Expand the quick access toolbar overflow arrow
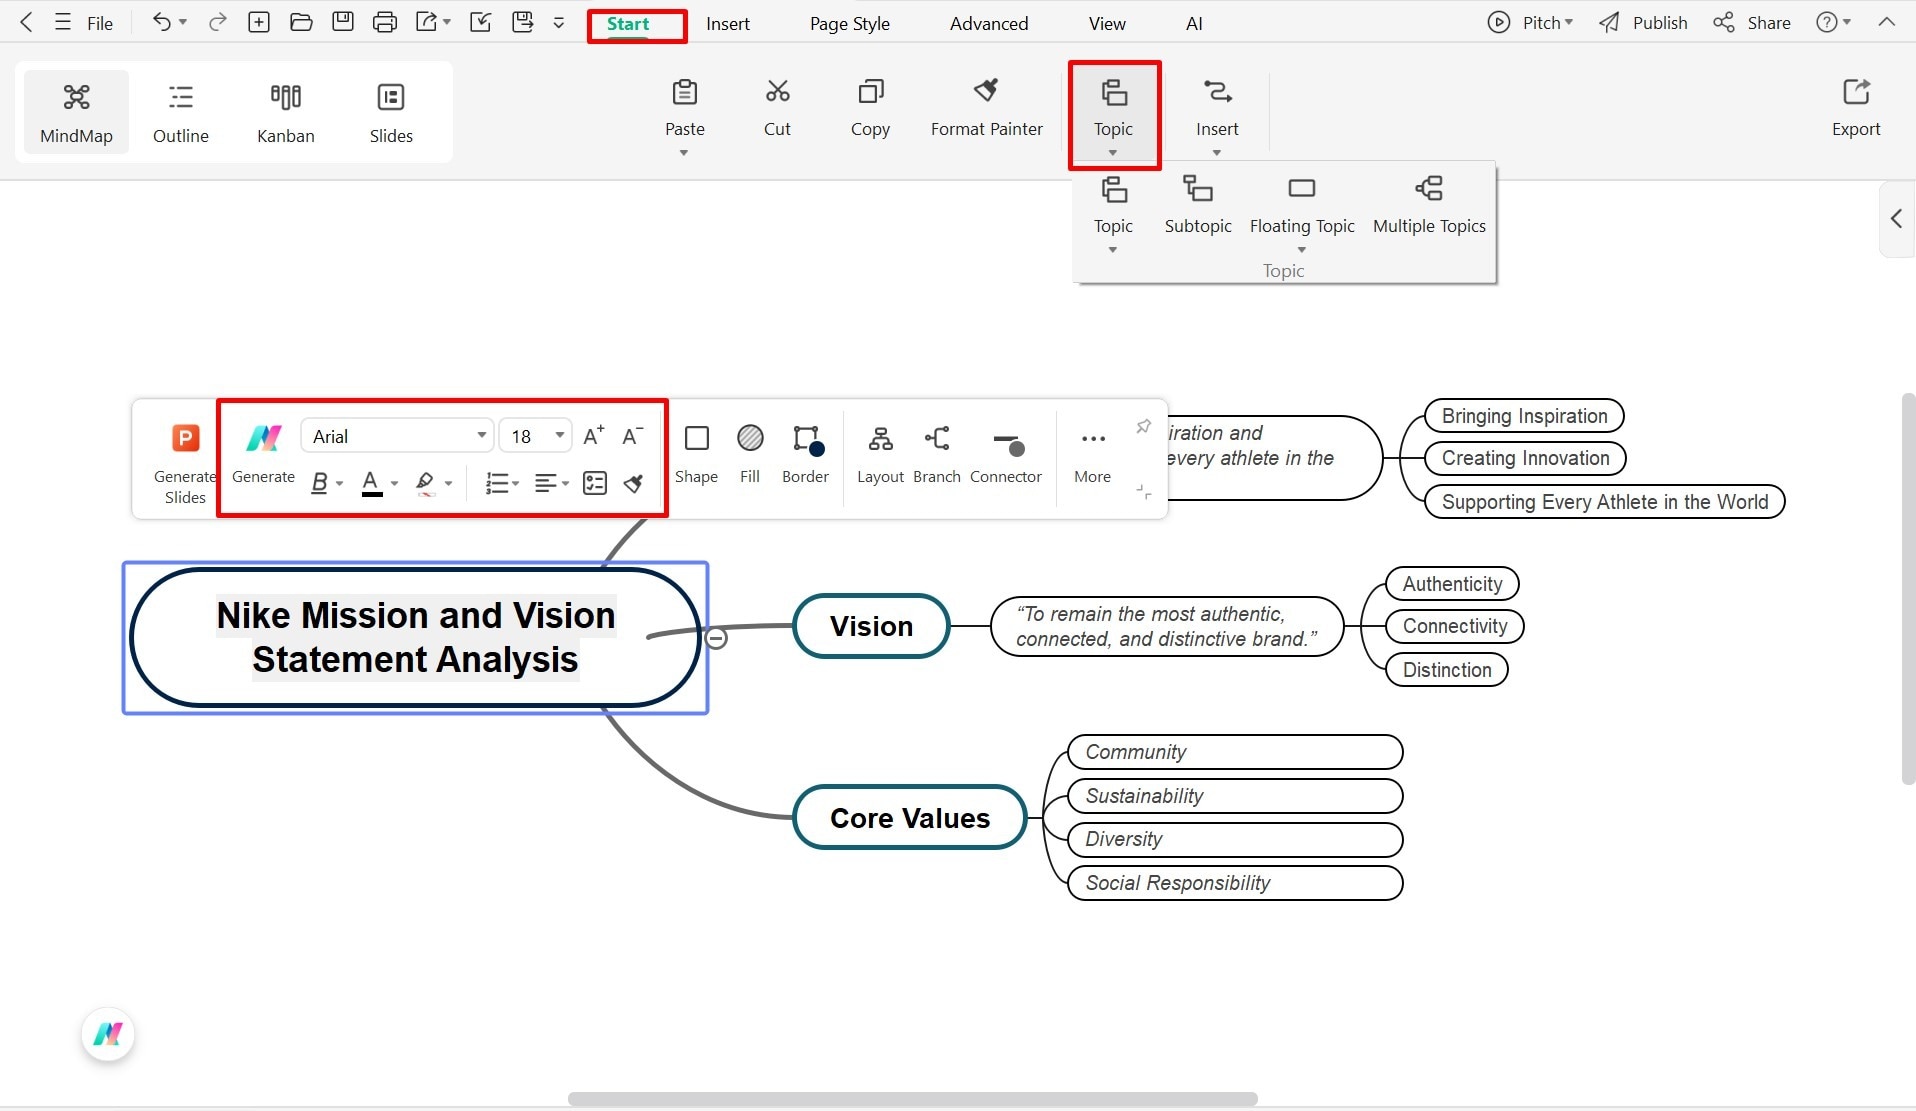The width and height of the screenshot is (1916, 1111). [x=559, y=22]
